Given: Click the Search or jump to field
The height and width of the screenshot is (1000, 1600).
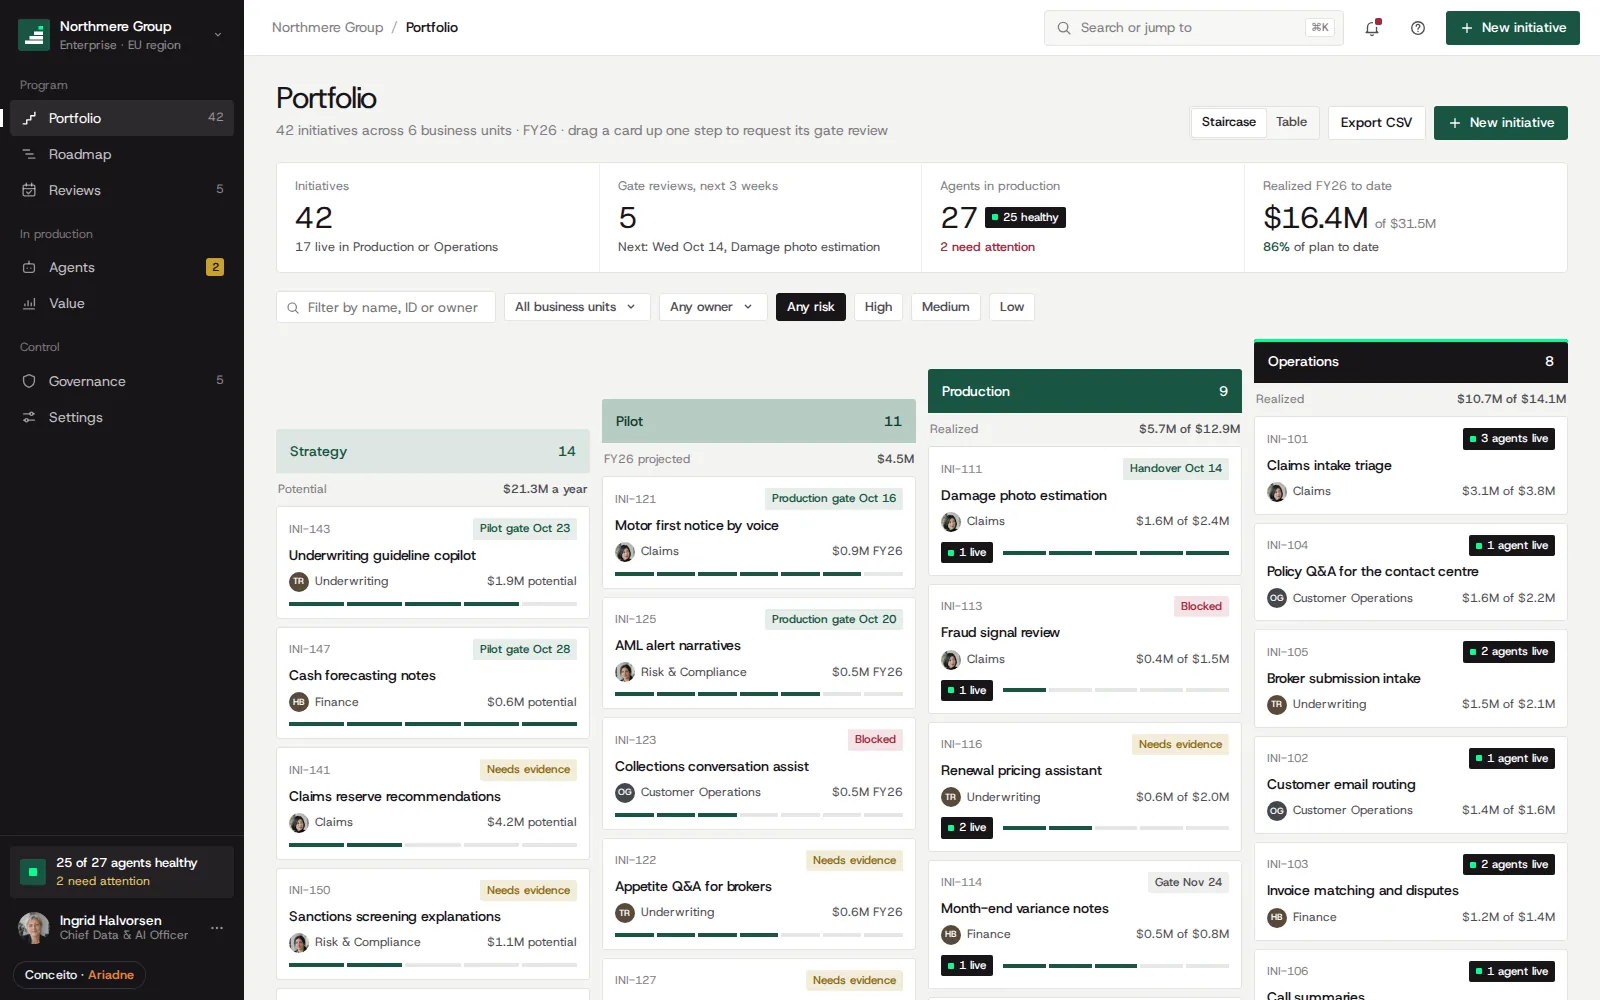Looking at the screenshot, I should pyautogui.click(x=1194, y=28).
